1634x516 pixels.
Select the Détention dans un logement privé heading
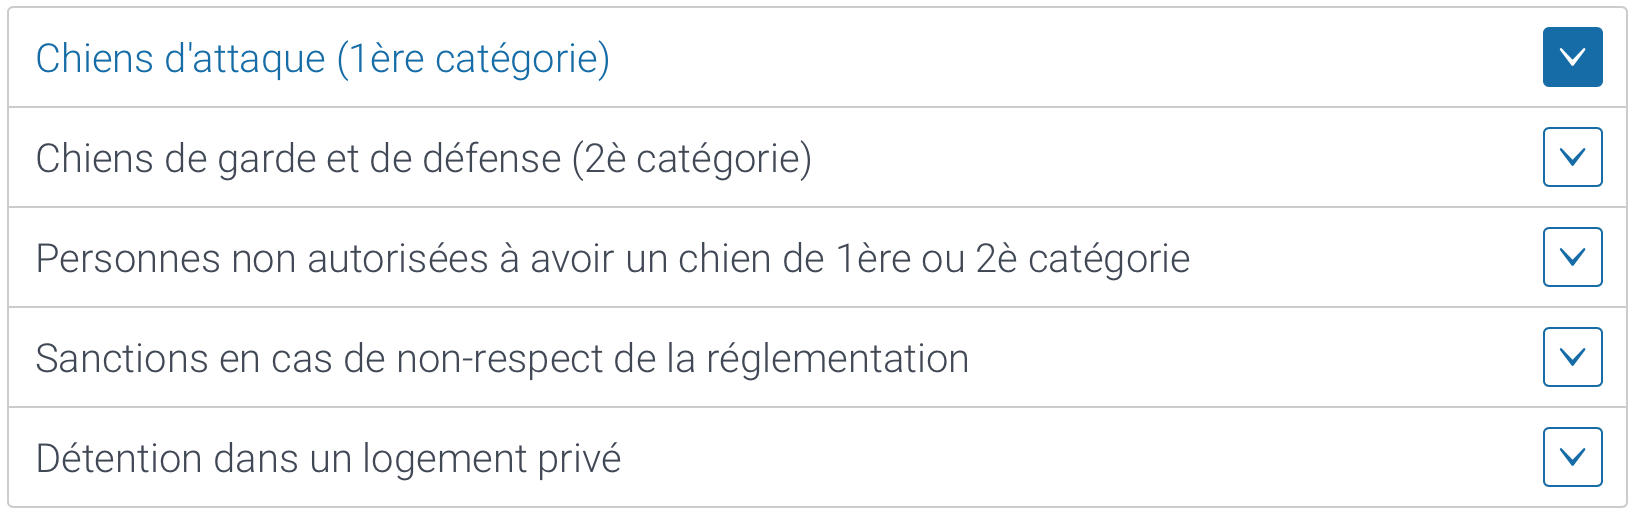point(328,459)
